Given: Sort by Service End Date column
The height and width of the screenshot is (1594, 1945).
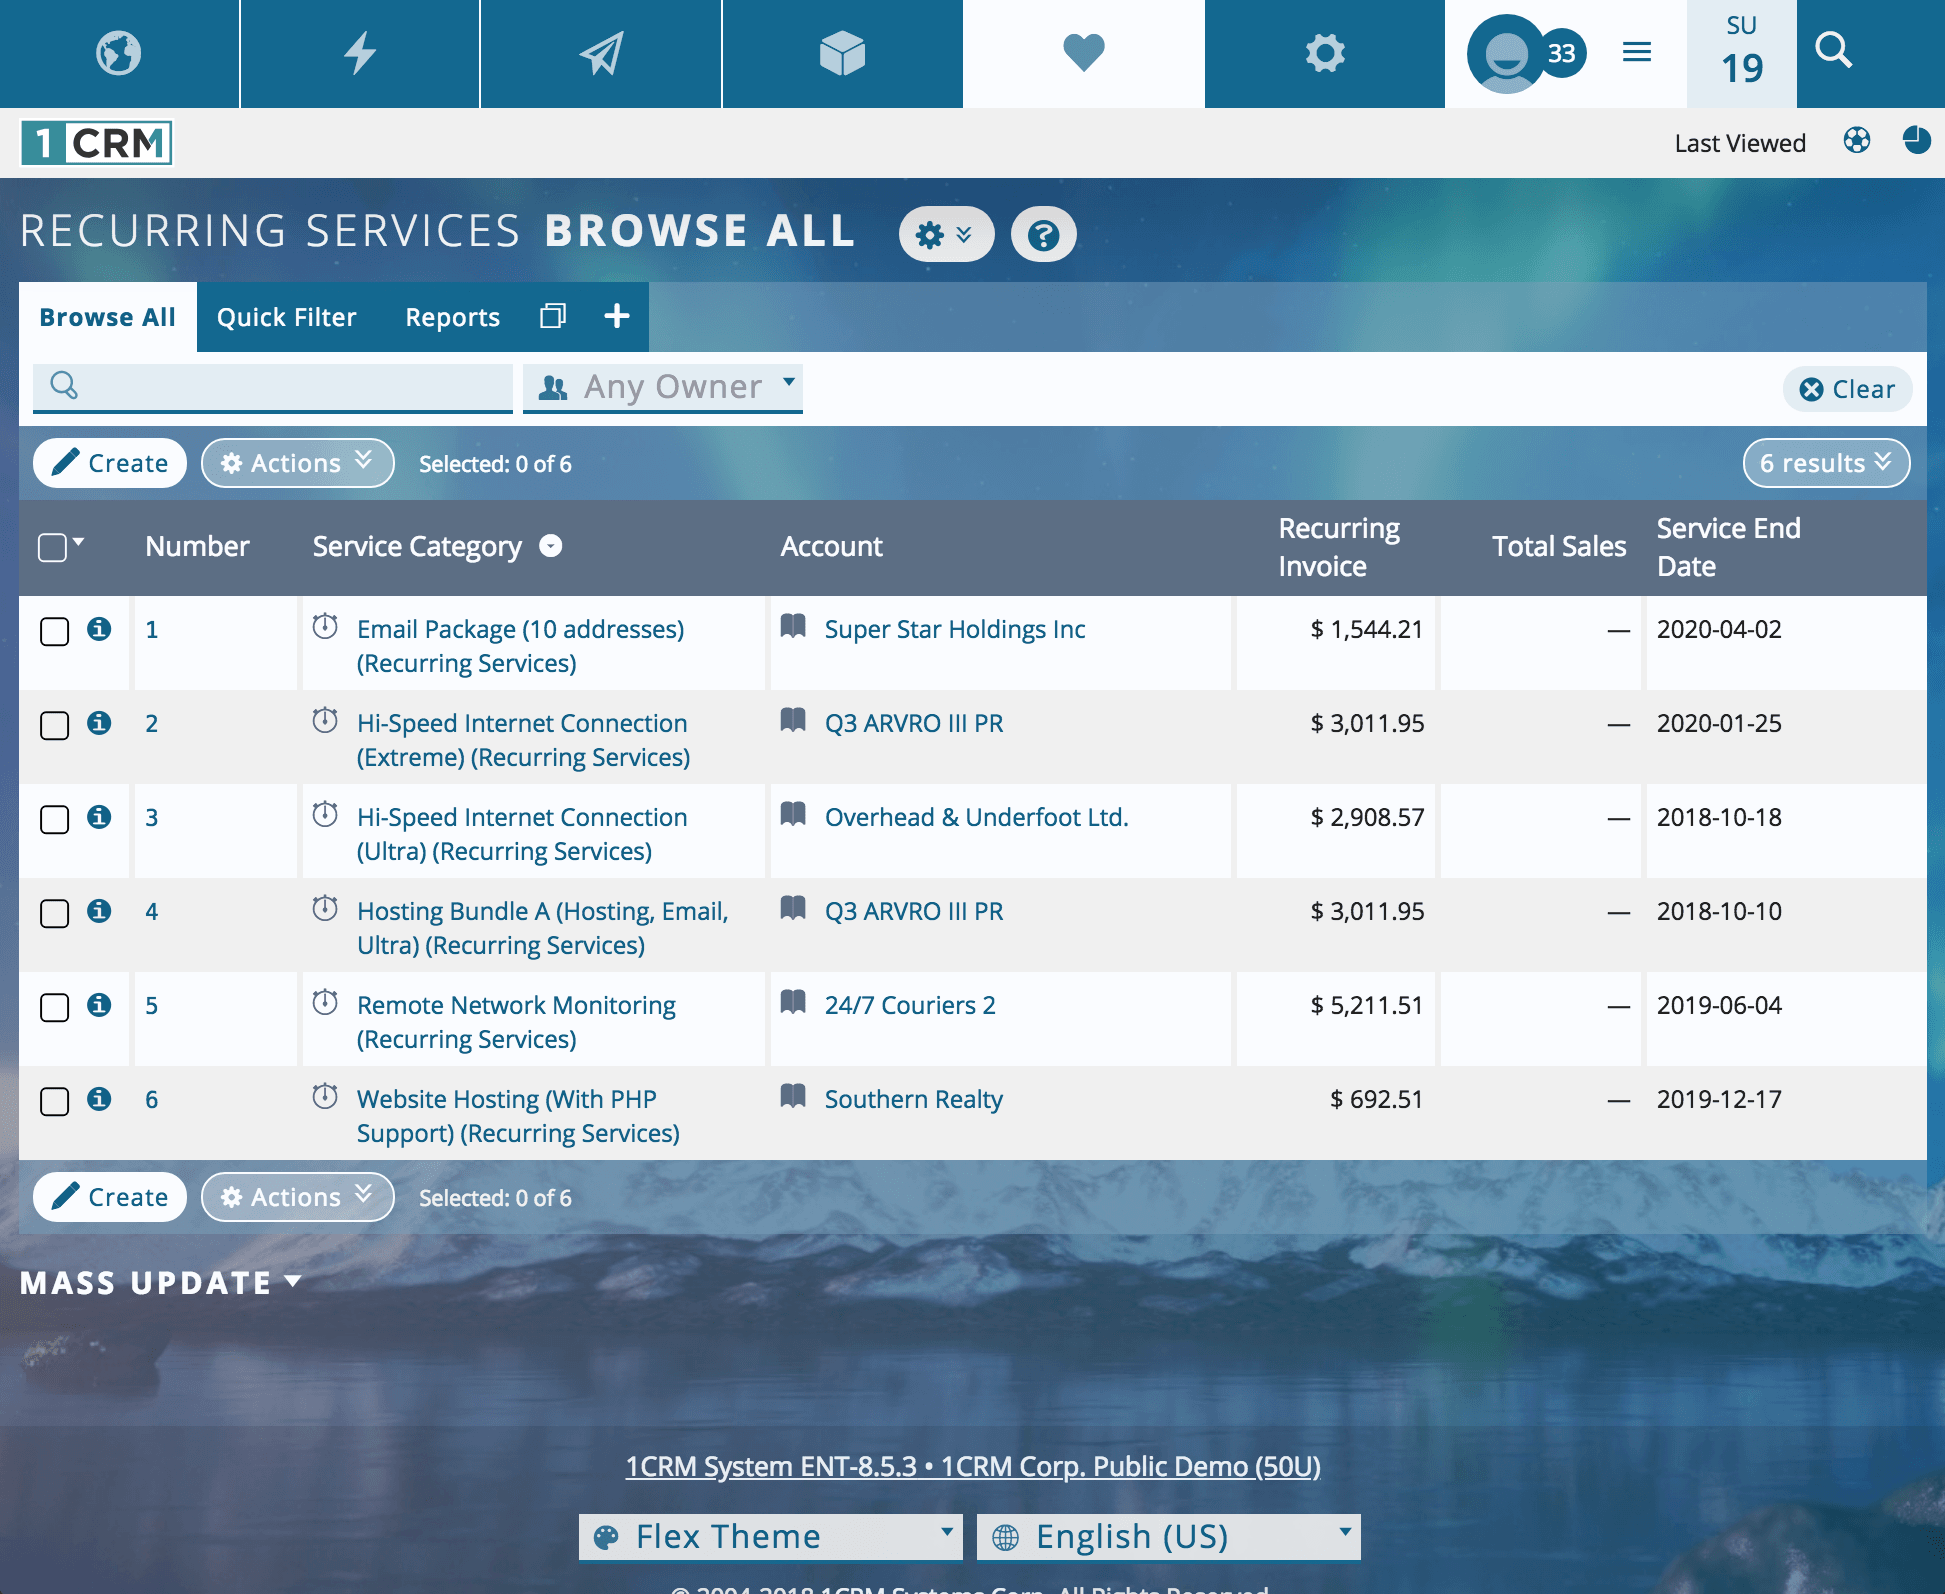Looking at the screenshot, I should [1728, 547].
